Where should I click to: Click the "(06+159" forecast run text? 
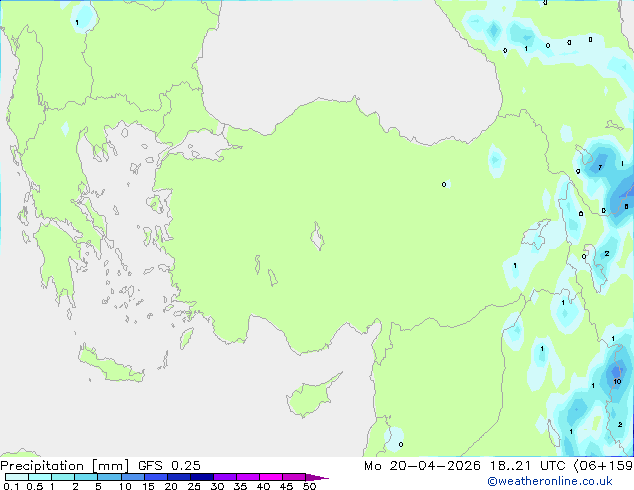click(x=603, y=466)
